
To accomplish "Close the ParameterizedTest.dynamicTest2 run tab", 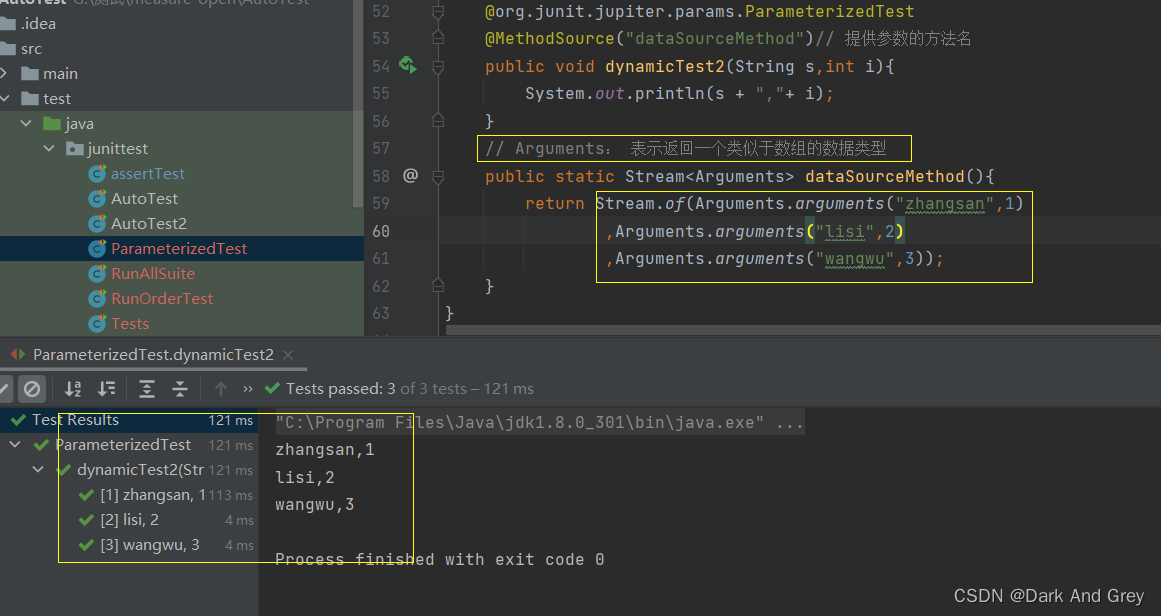I will (x=288, y=355).
